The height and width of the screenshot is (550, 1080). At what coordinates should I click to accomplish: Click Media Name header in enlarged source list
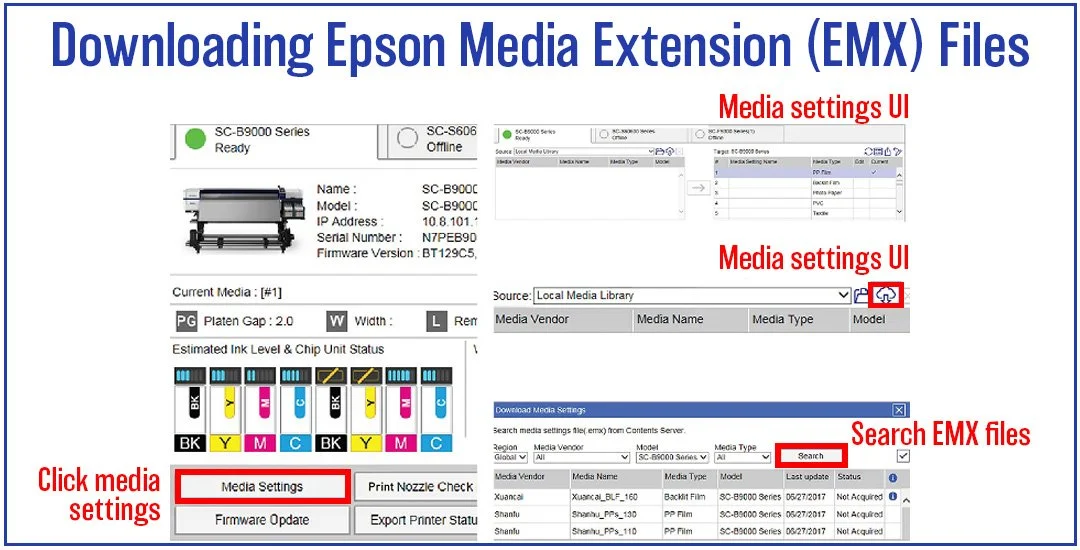(690, 319)
